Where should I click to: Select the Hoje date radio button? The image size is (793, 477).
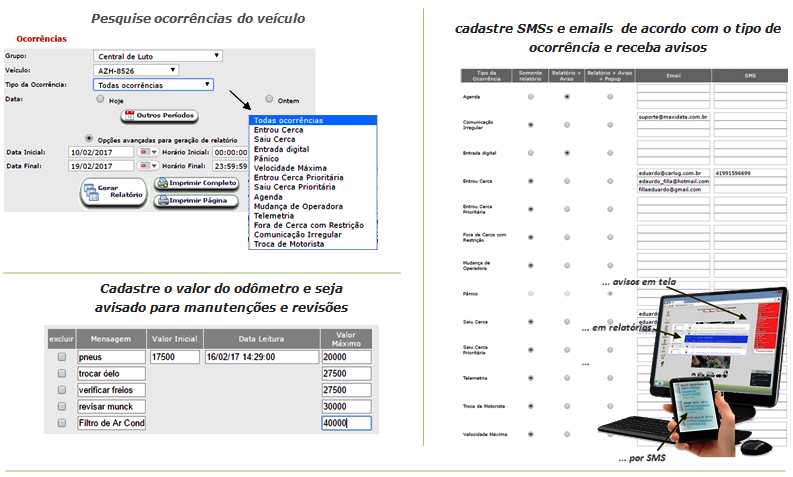pos(100,99)
